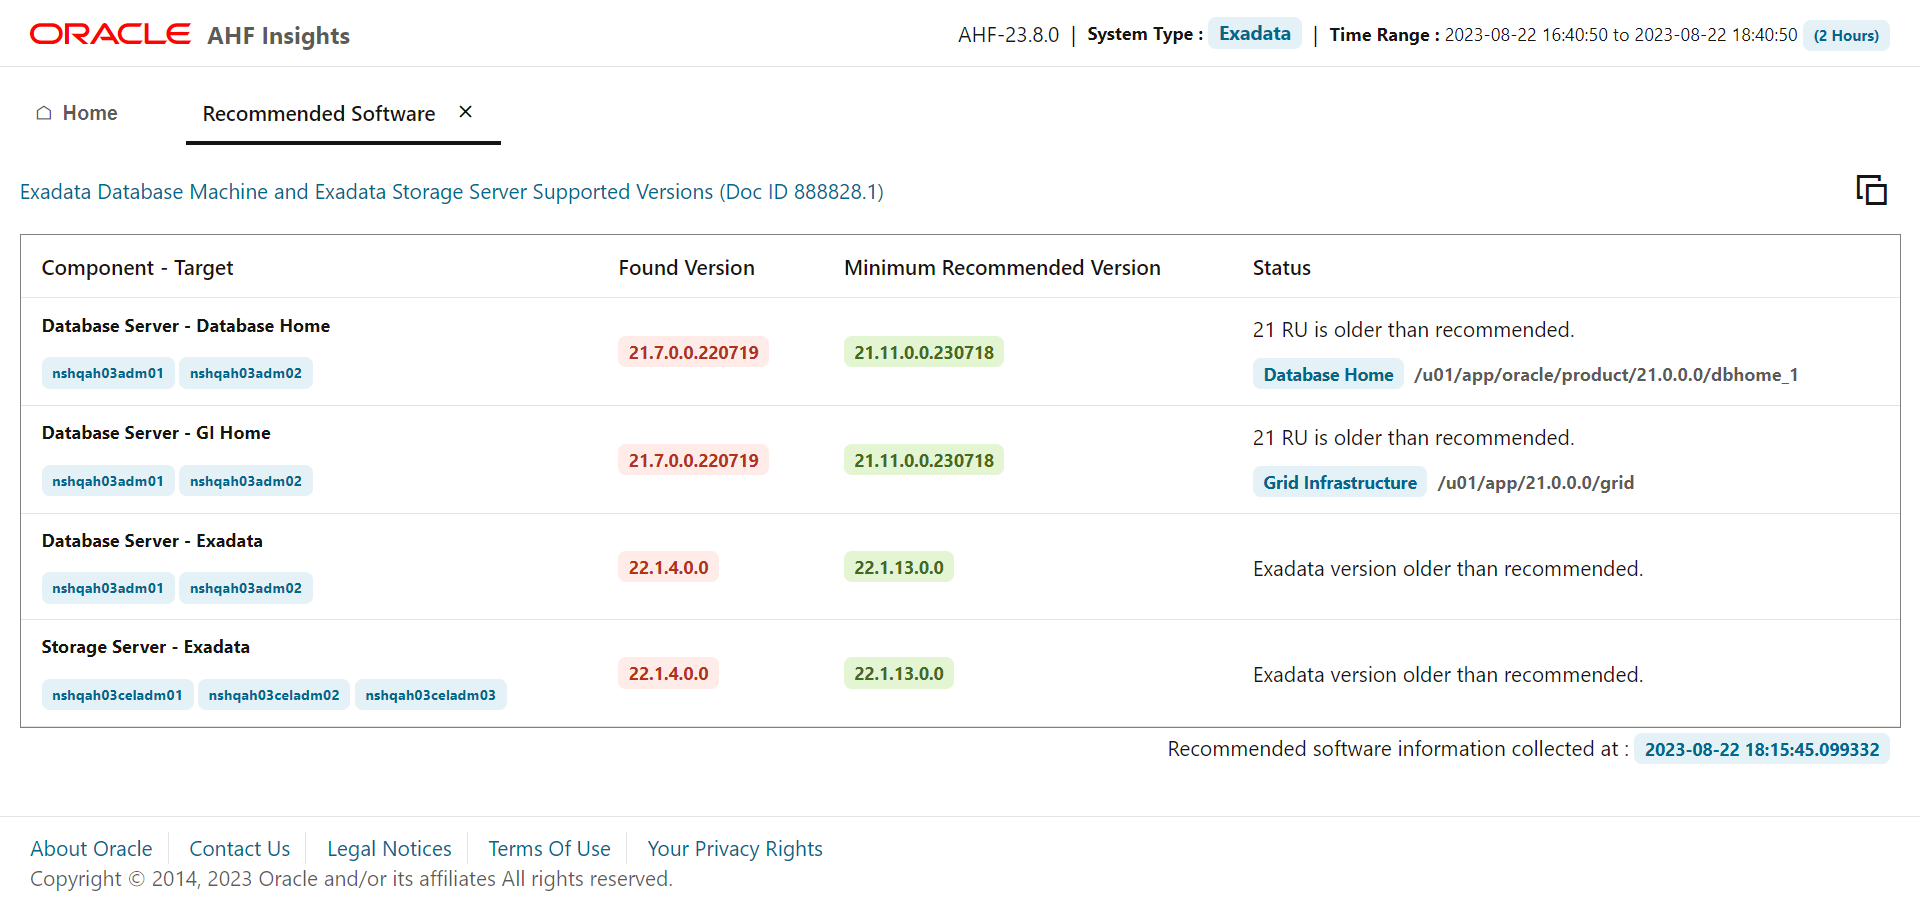Click 'Exadata version older' status in Storage Server row
This screenshot has height=904, width=1920.
coord(1448,675)
